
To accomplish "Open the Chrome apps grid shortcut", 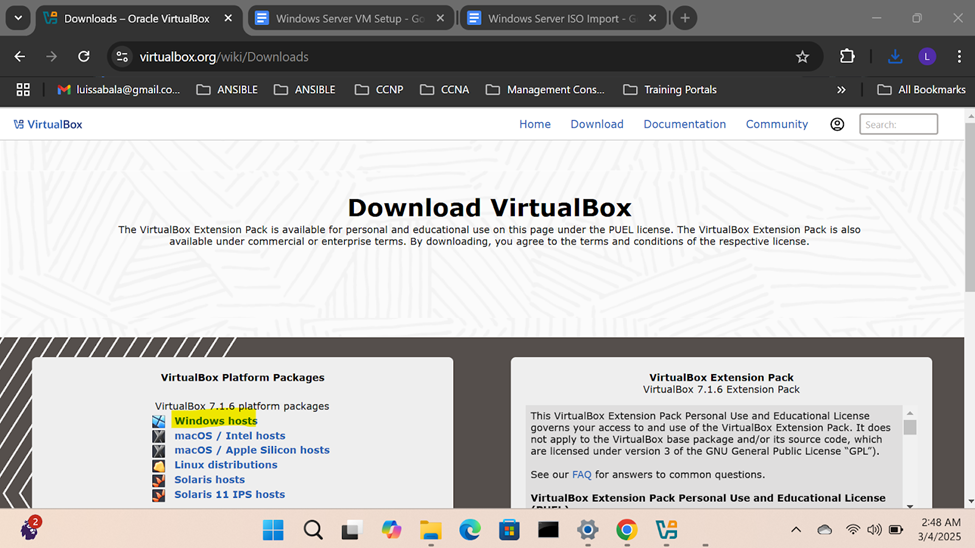I will pyautogui.click(x=23, y=90).
